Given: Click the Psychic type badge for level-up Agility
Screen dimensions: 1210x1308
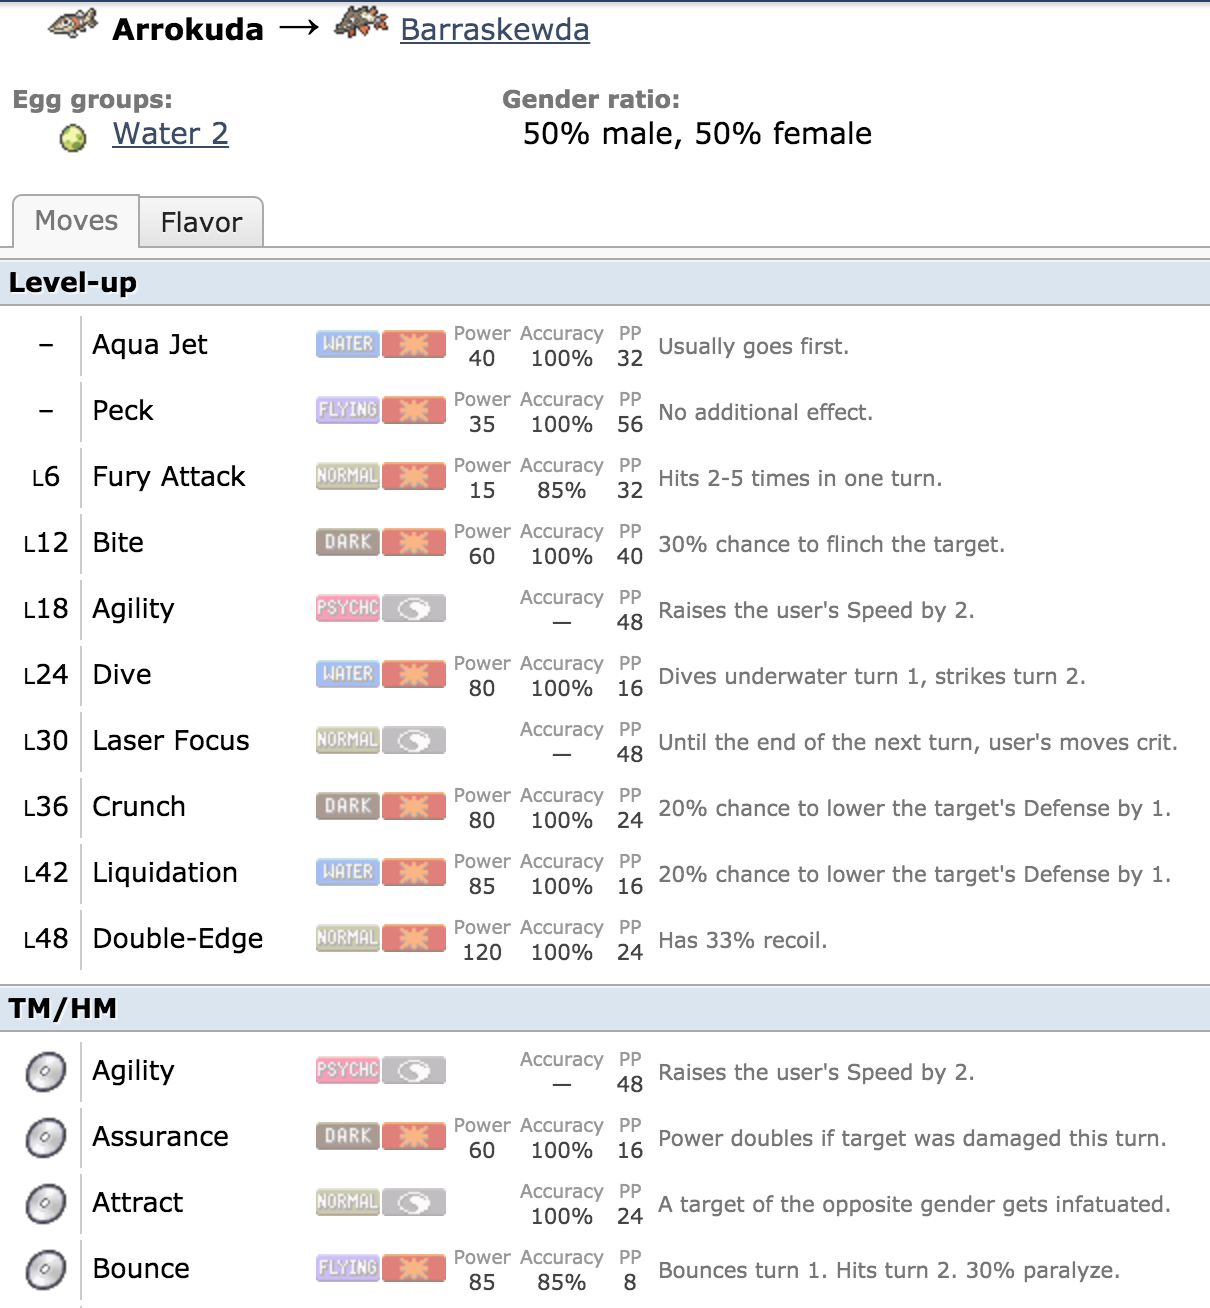Looking at the screenshot, I should pos(347,608).
